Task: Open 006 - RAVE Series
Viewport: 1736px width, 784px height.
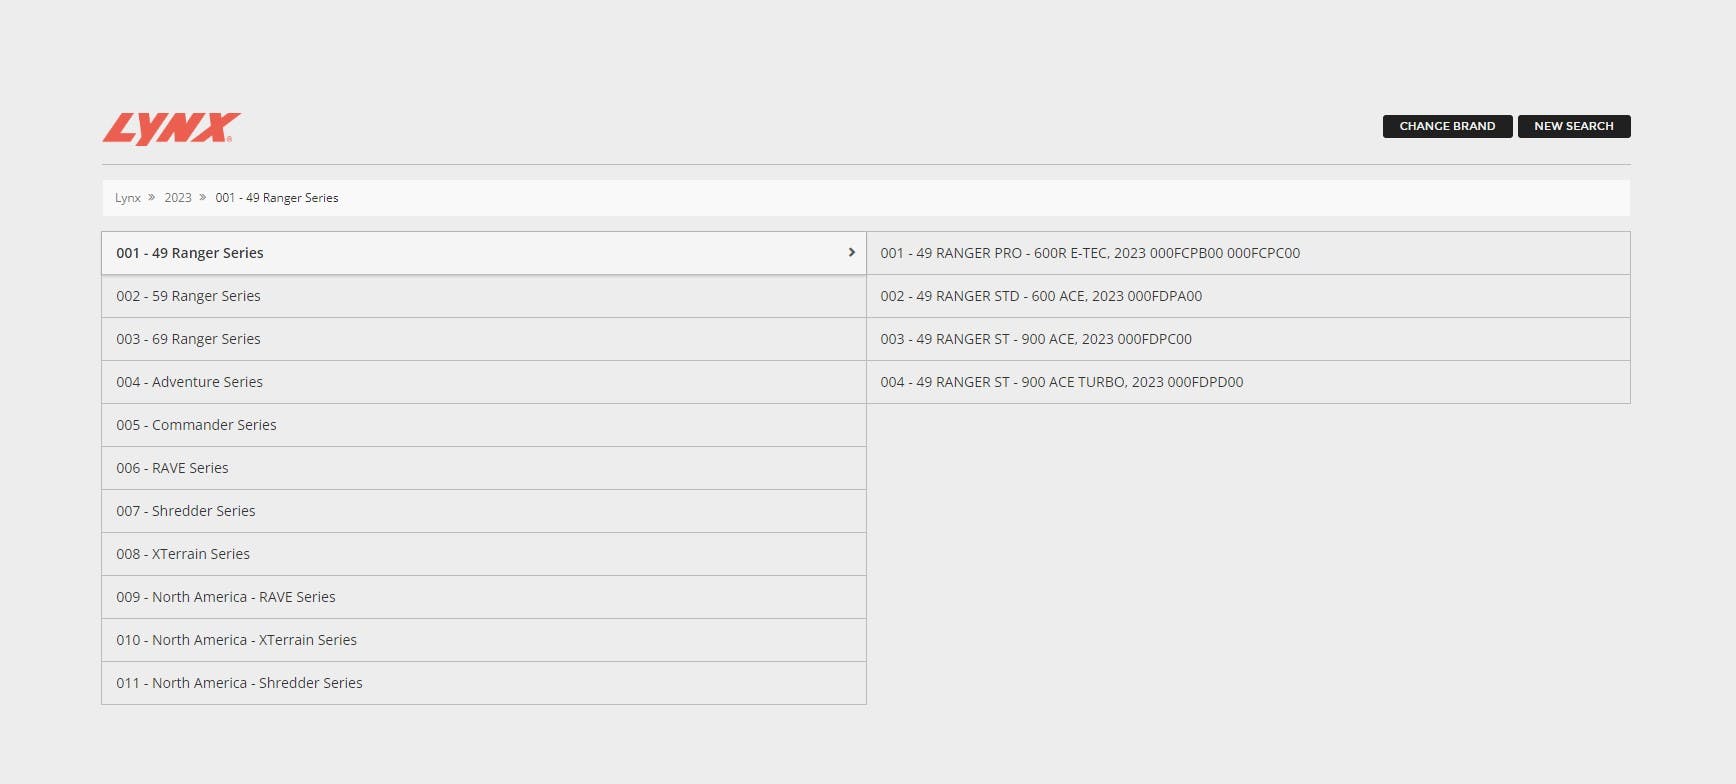Action: point(172,468)
